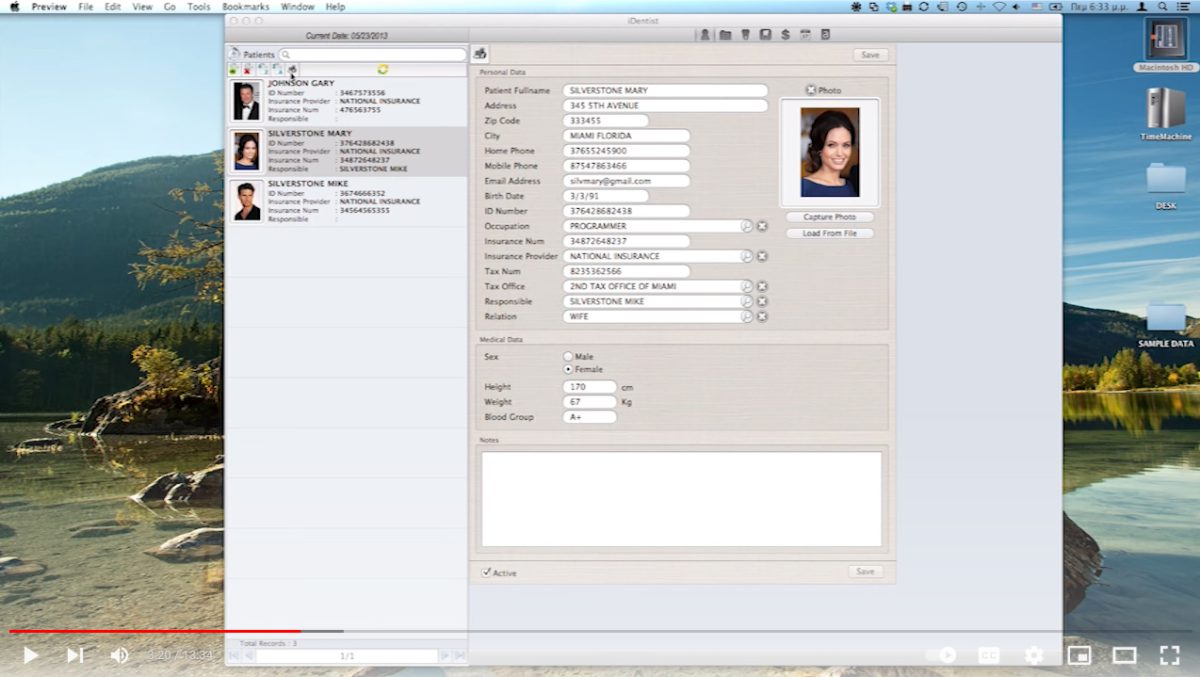
Task: Click the tooth icon in top toolbar
Action: pyautogui.click(x=745, y=35)
